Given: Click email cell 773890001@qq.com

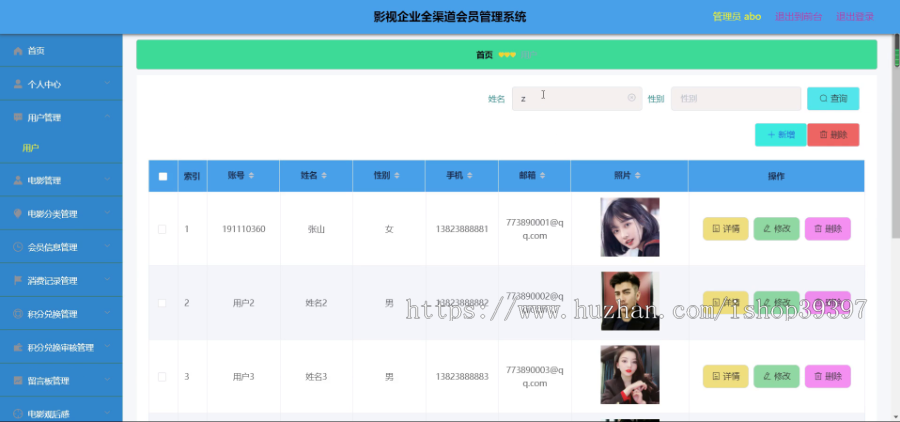Looking at the screenshot, I should 535,229.
